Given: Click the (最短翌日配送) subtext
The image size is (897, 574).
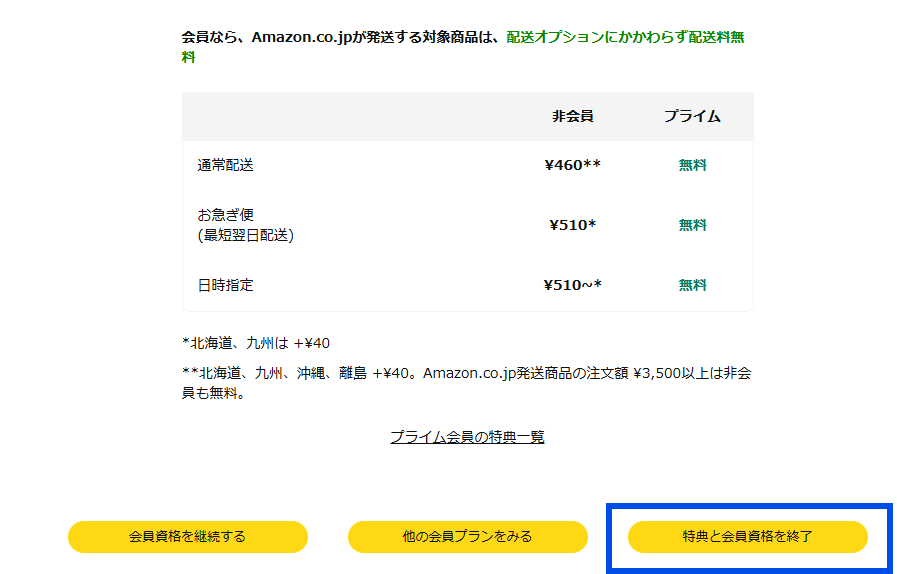Looking at the screenshot, I should (245, 235).
